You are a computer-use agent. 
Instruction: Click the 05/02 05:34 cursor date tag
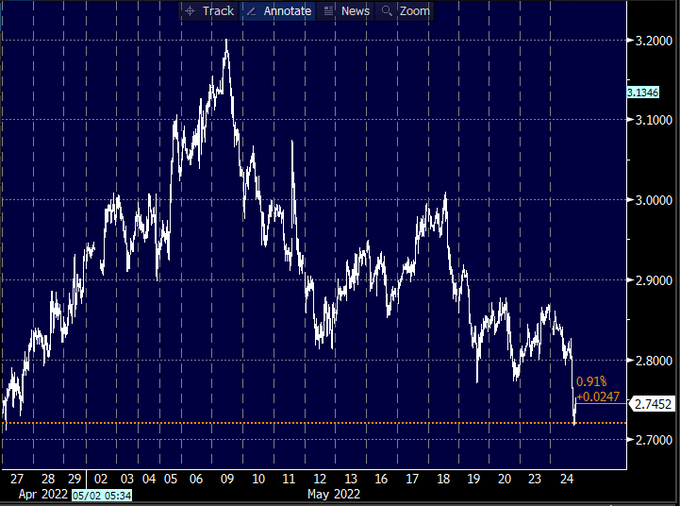(x=102, y=495)
